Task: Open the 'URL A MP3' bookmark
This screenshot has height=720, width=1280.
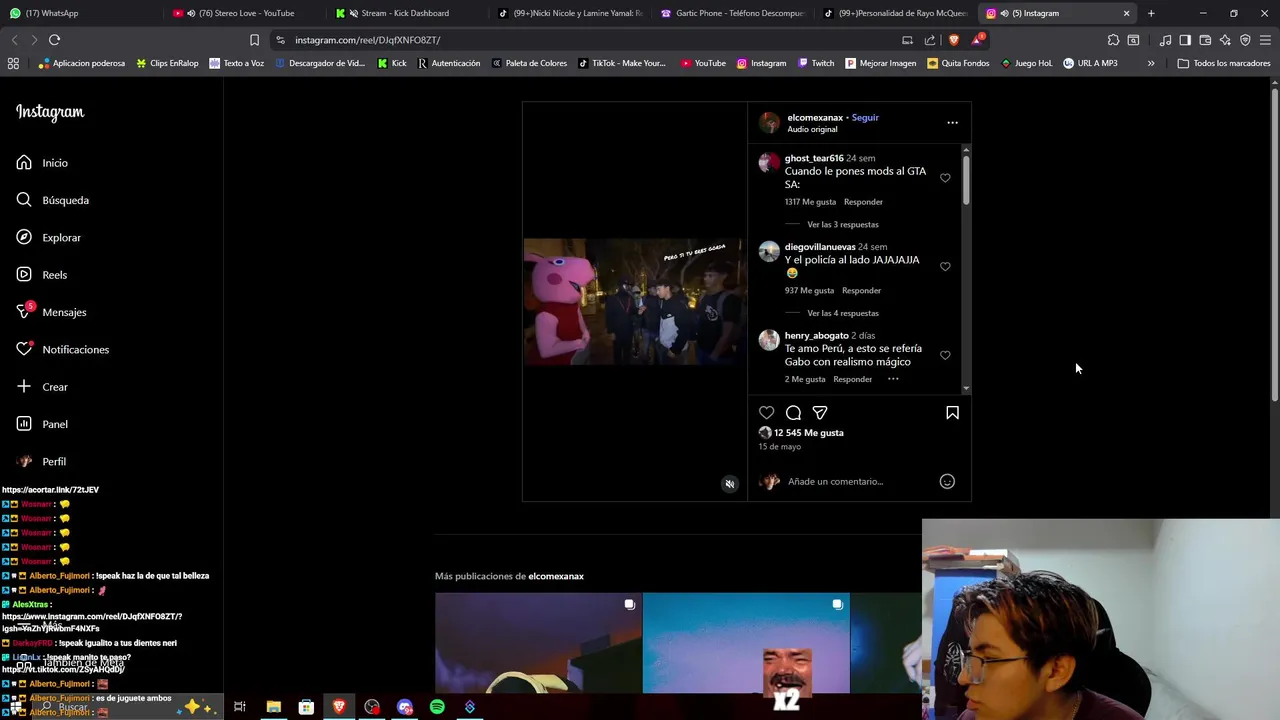Action: (1090, 63)
